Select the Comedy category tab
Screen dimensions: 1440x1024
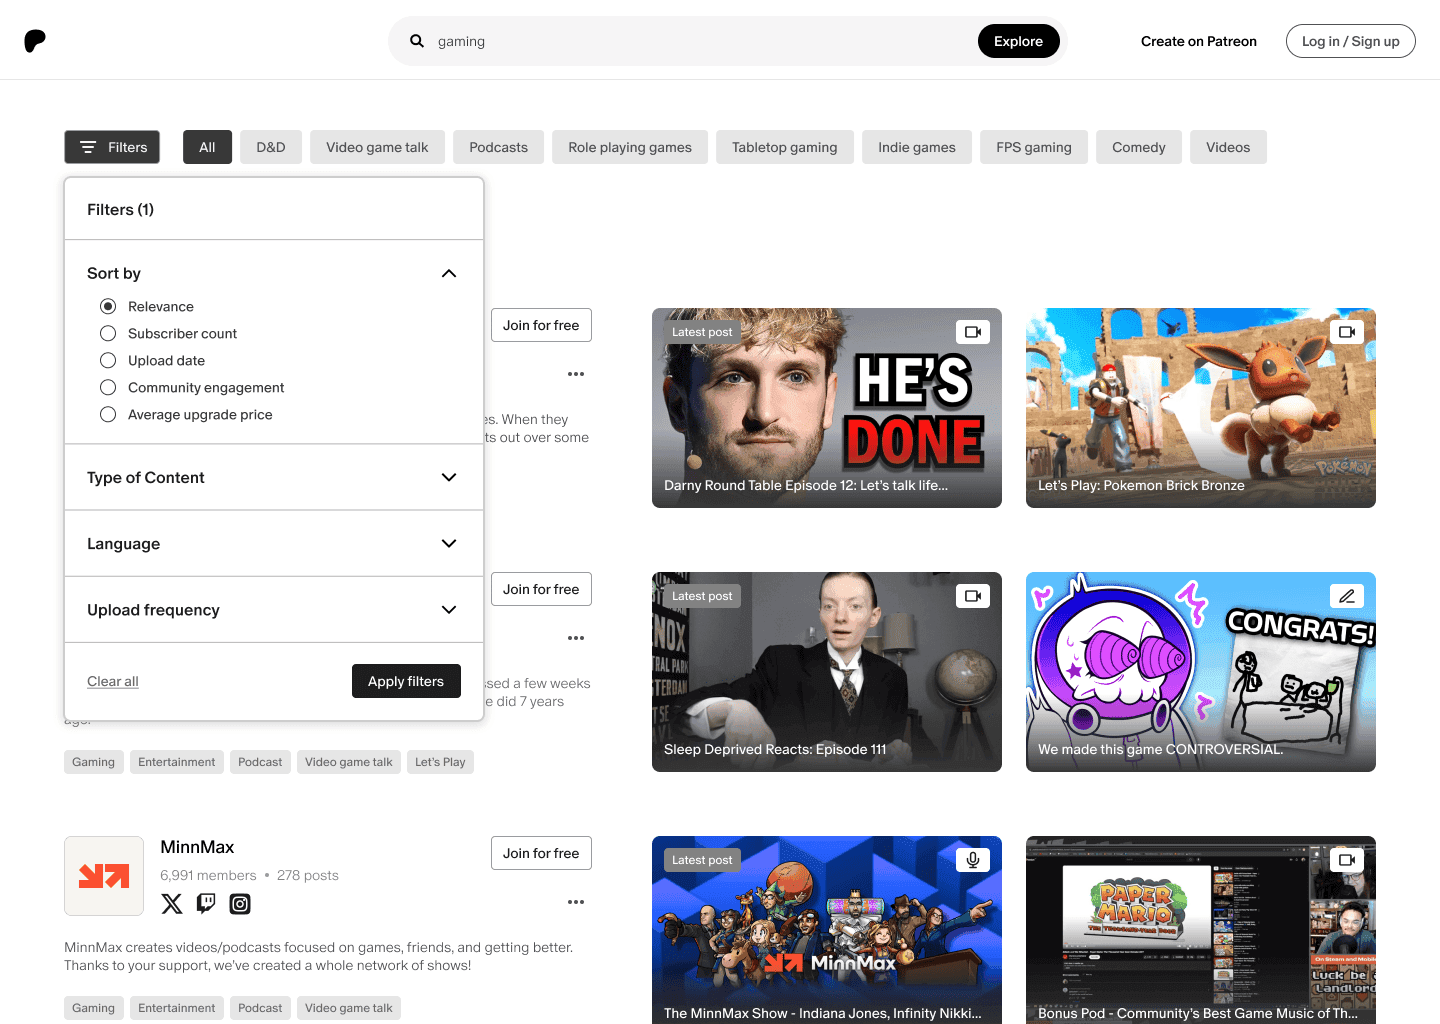[1139, 147]
